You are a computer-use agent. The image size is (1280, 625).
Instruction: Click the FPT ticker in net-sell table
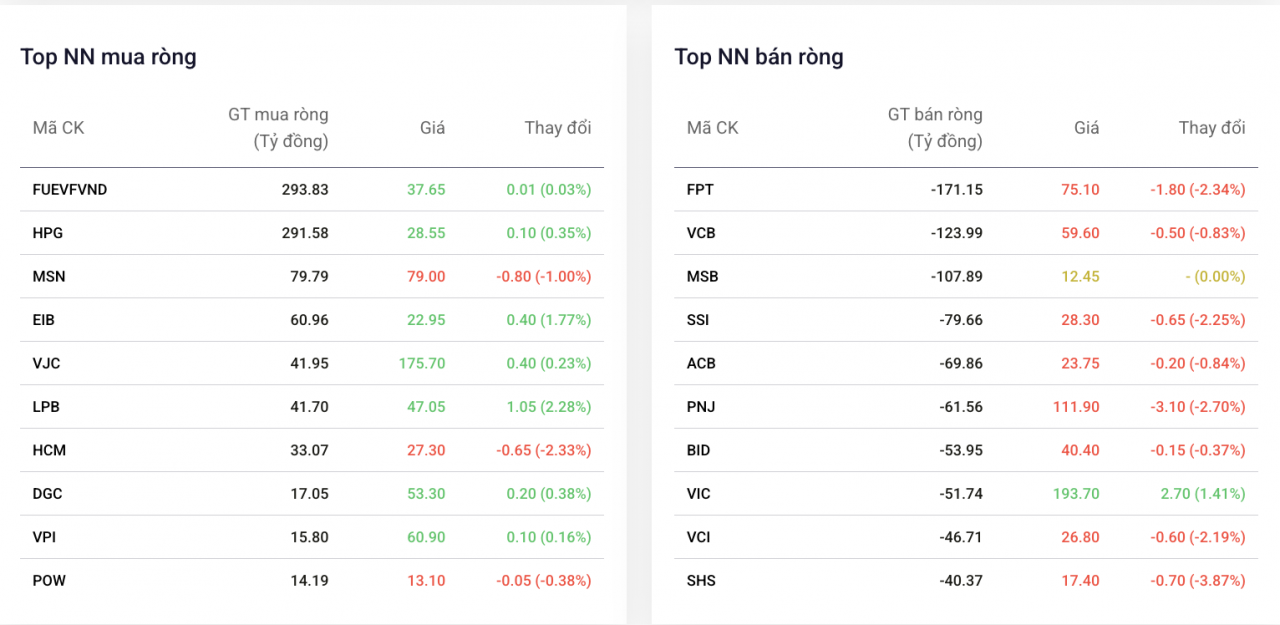700,189
